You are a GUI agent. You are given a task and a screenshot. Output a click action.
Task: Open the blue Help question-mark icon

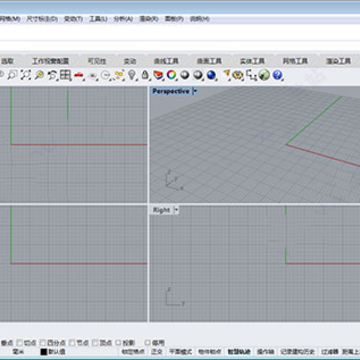[277, 75]
